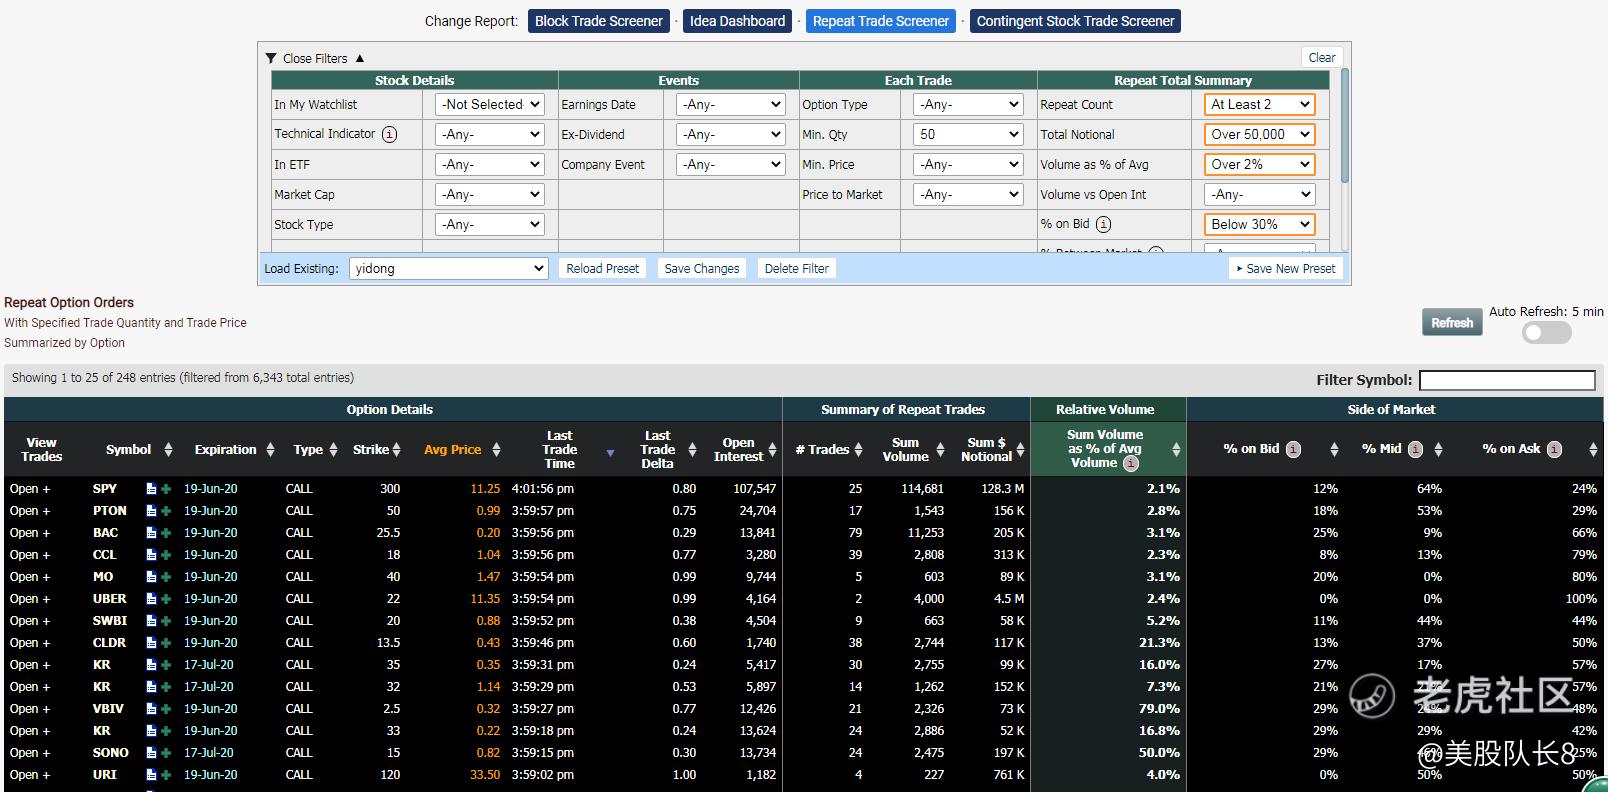Collapse filters via Close Filters toggle
Screen dimensions: 1608x792
pyautogui.click(x=315, y=58)
